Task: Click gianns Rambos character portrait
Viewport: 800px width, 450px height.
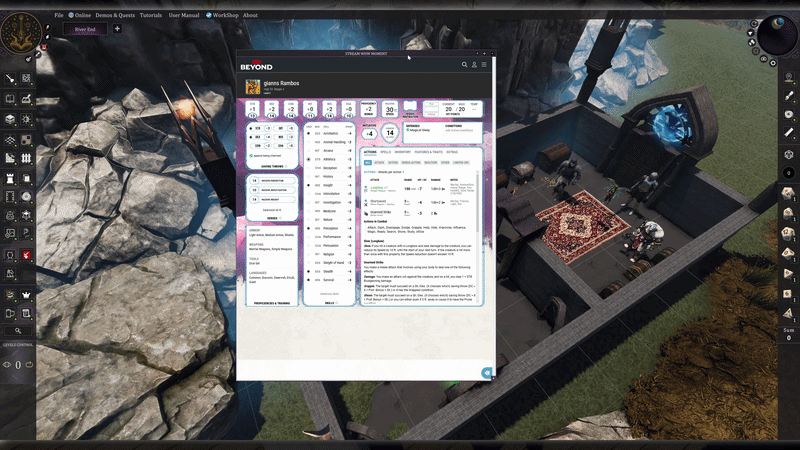Action: click(x=253, y=87)
